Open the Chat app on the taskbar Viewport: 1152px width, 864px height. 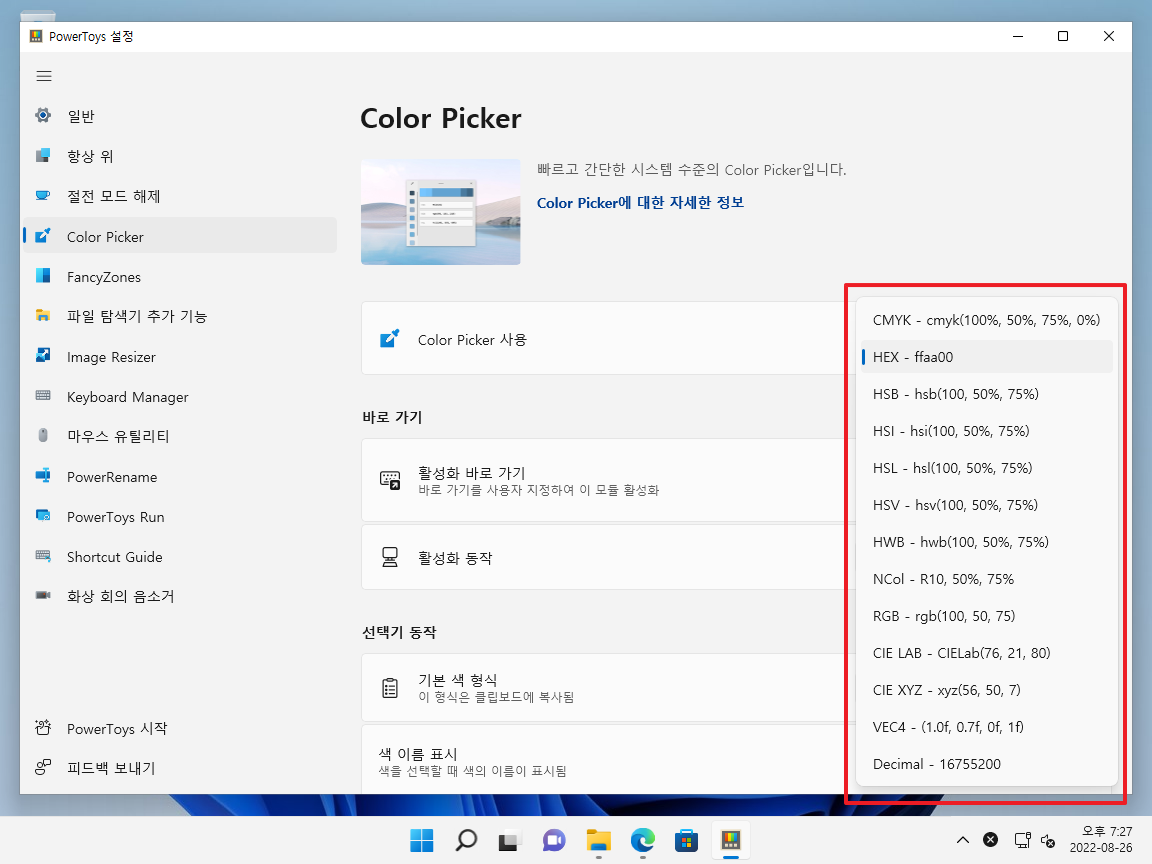point(554,840)
